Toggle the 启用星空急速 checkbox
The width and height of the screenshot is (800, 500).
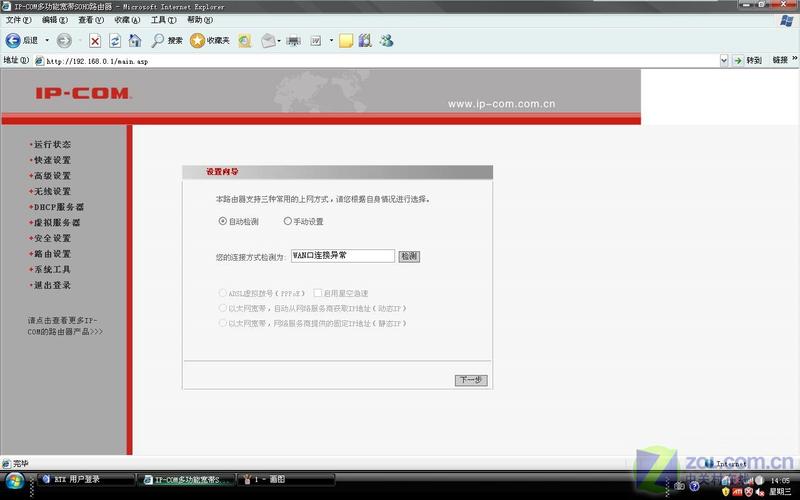coord(318,293)
